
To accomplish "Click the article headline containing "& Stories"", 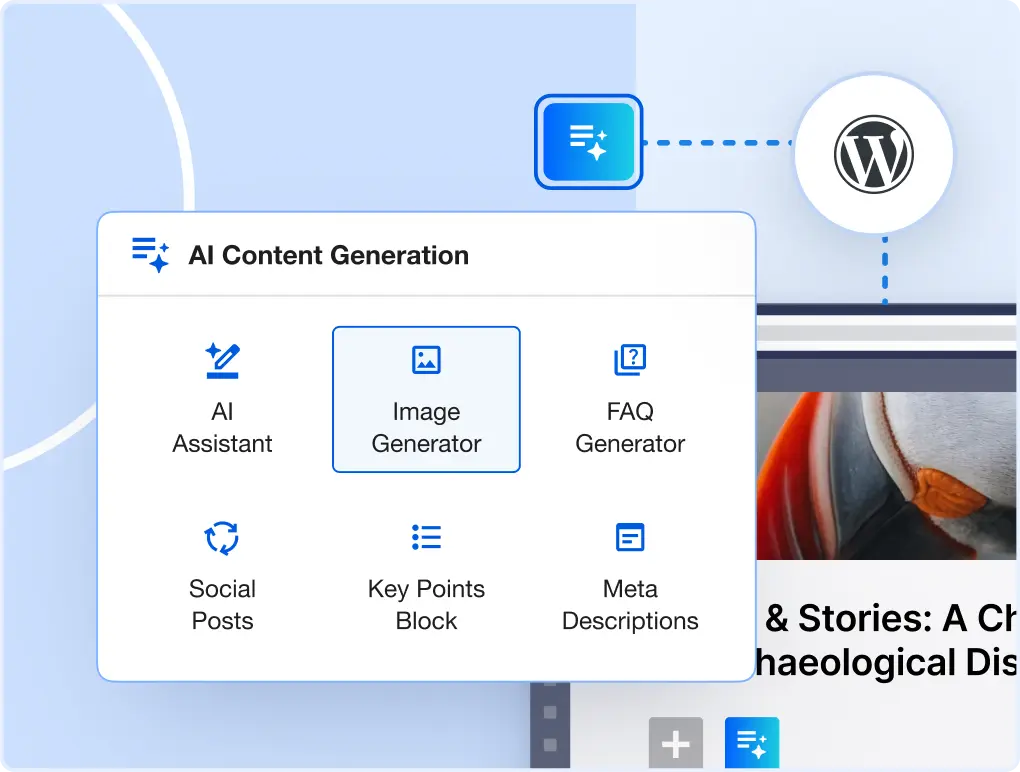I will pos(888,640).
